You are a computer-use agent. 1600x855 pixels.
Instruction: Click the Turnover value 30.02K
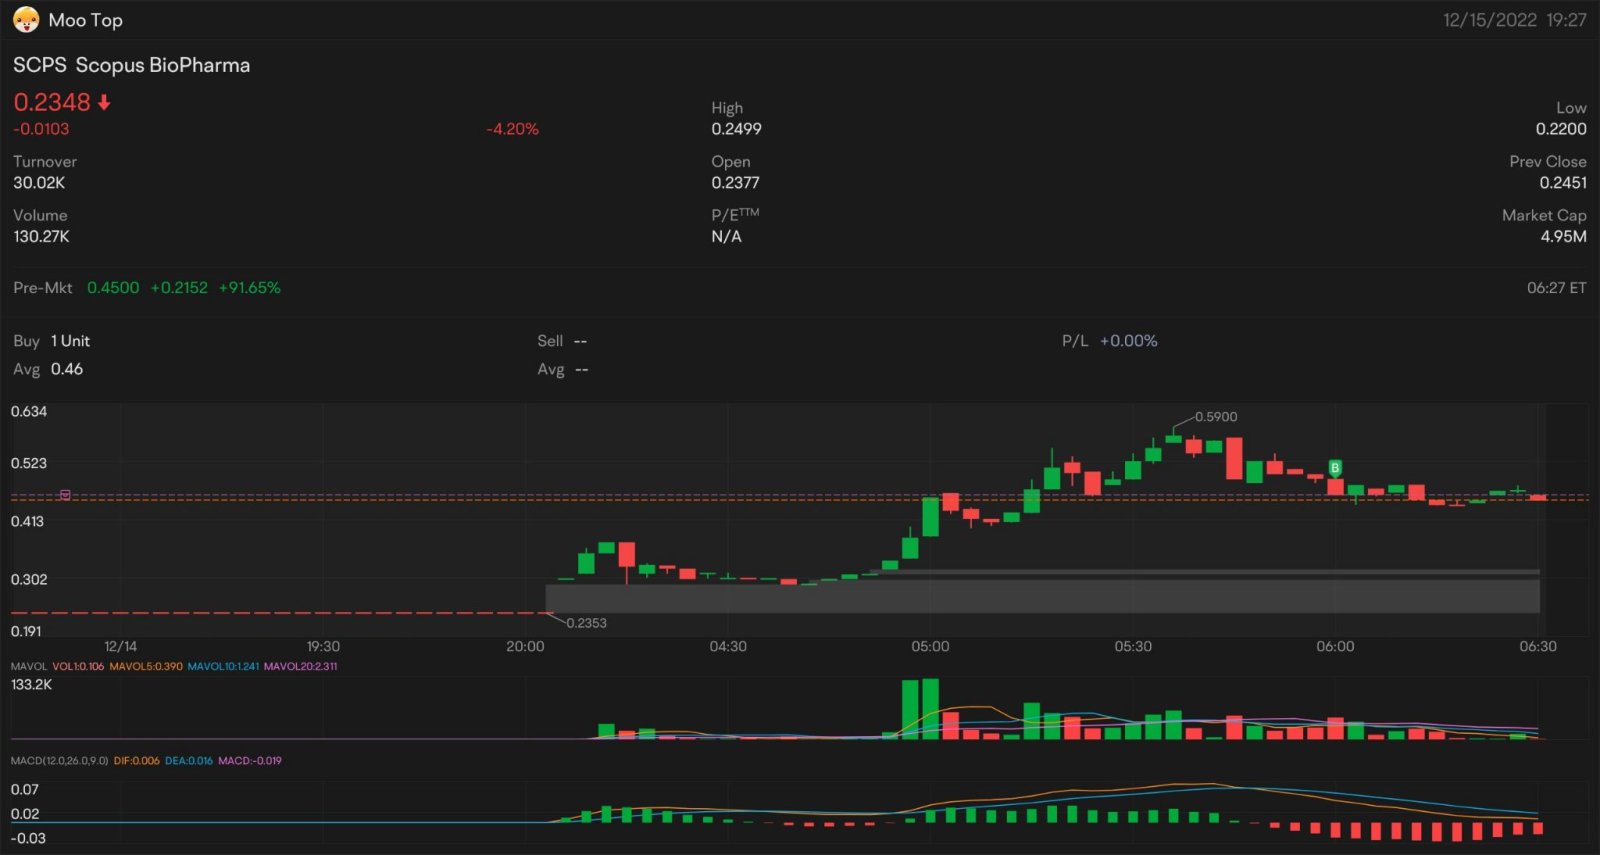click(39, 183)
